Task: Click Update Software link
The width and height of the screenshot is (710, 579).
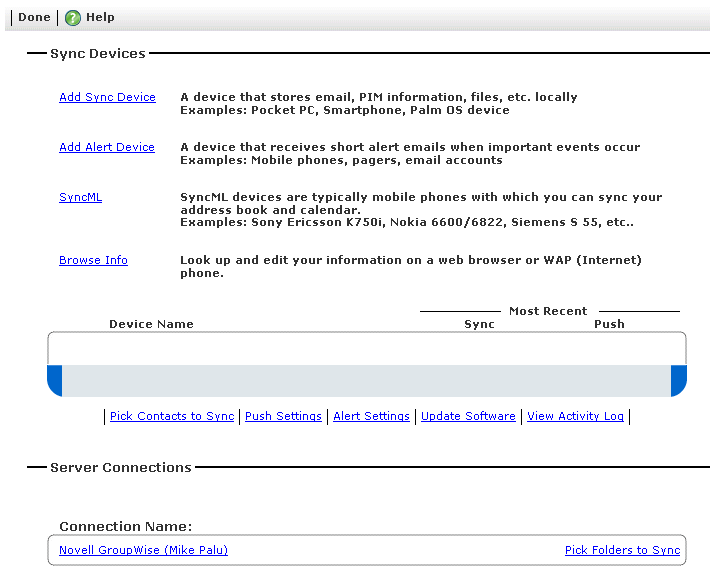Action: click(x=468, y=416)
